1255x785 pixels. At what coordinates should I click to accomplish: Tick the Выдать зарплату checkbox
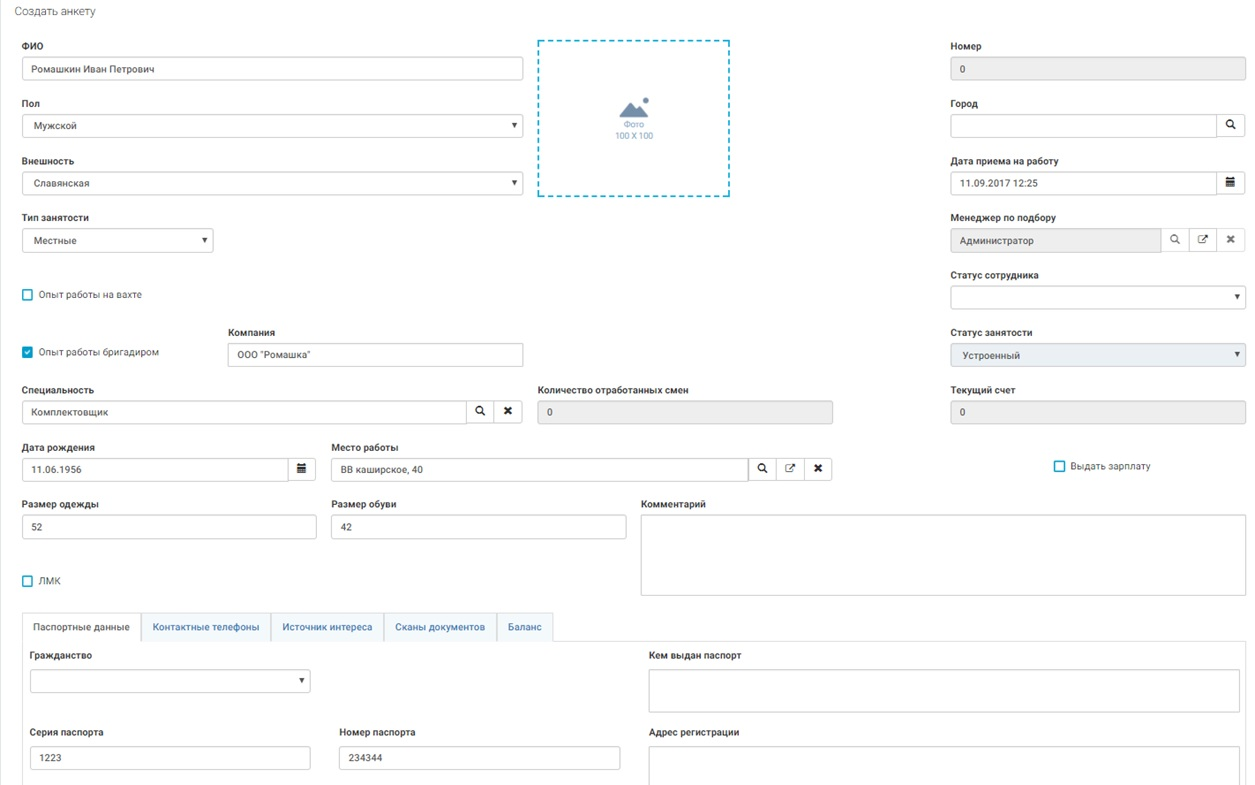[x=1059, y=466]
